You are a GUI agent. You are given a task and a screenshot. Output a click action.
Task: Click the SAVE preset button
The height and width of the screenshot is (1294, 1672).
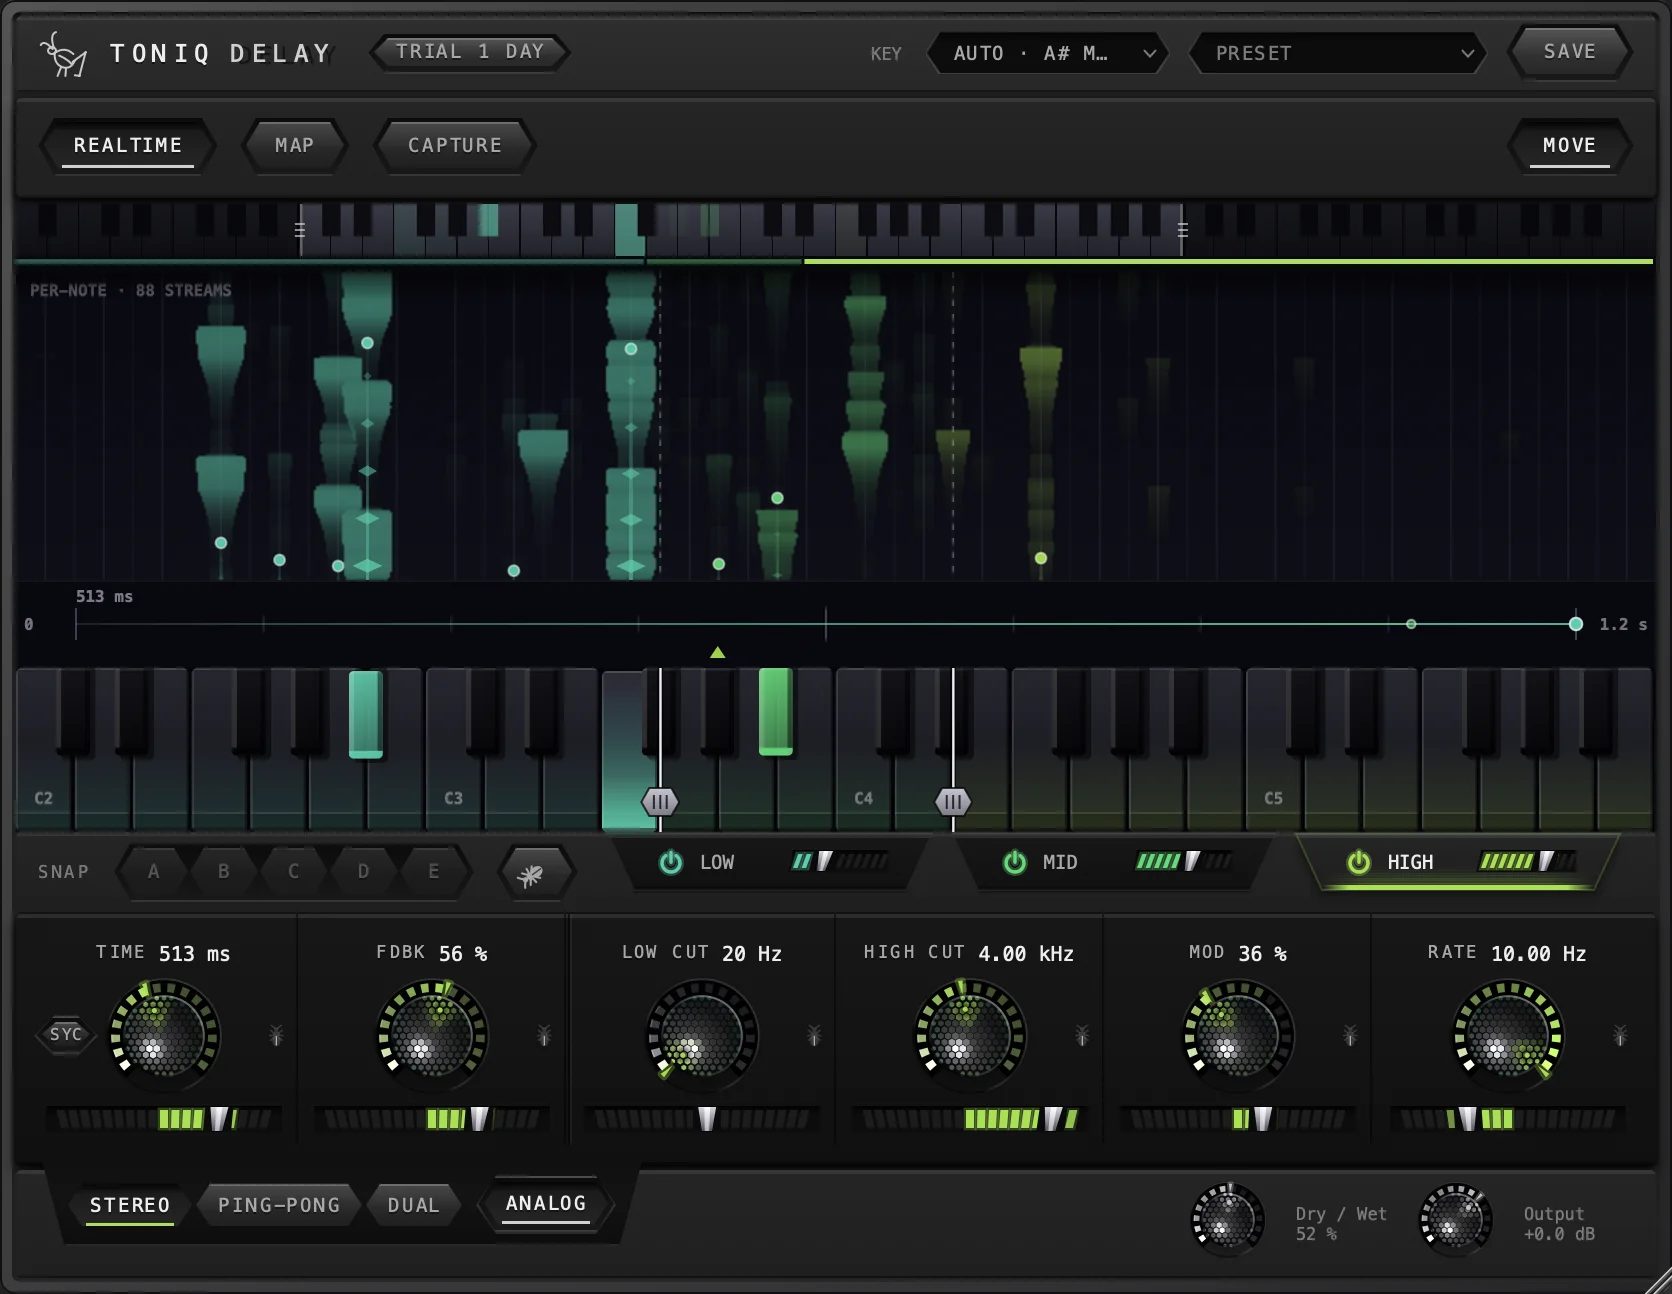1570,52
